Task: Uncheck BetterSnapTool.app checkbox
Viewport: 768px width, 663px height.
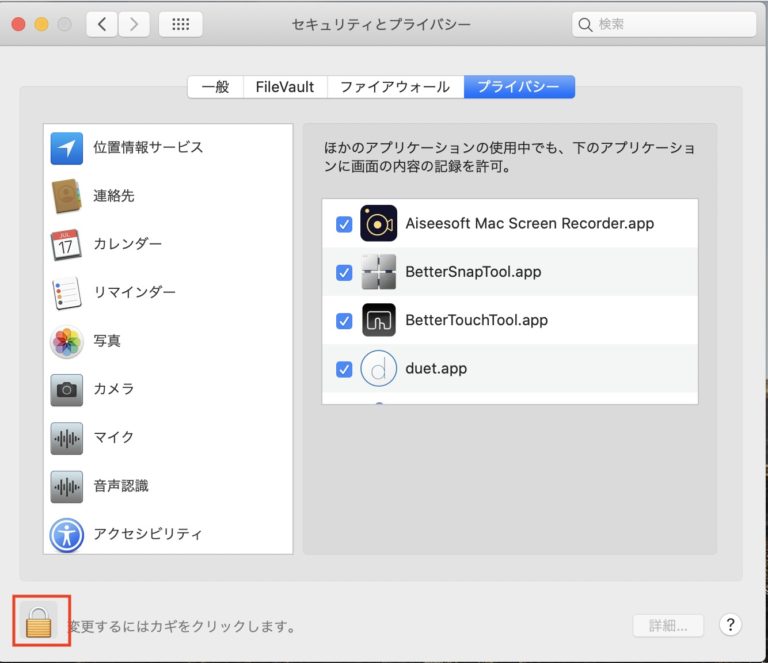Action: click(x=344, y=272)
